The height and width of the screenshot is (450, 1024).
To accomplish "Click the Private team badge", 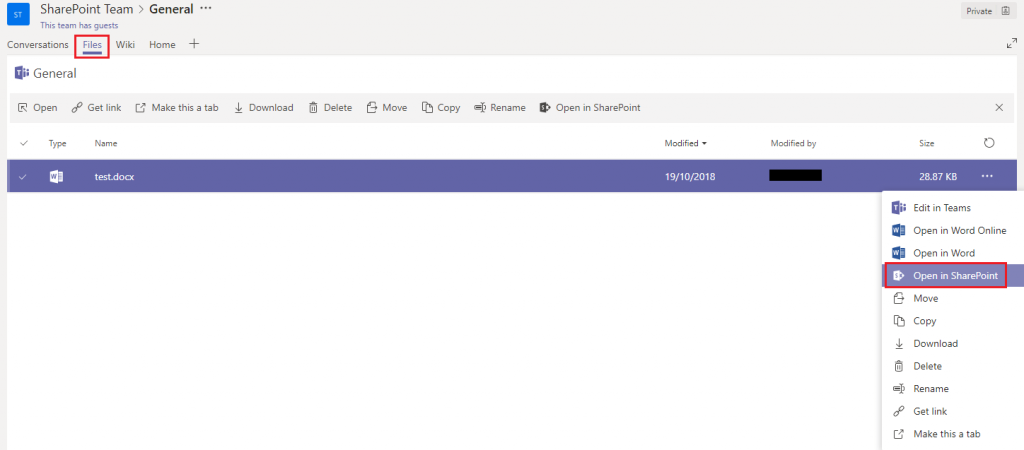I will click(989, 10).
